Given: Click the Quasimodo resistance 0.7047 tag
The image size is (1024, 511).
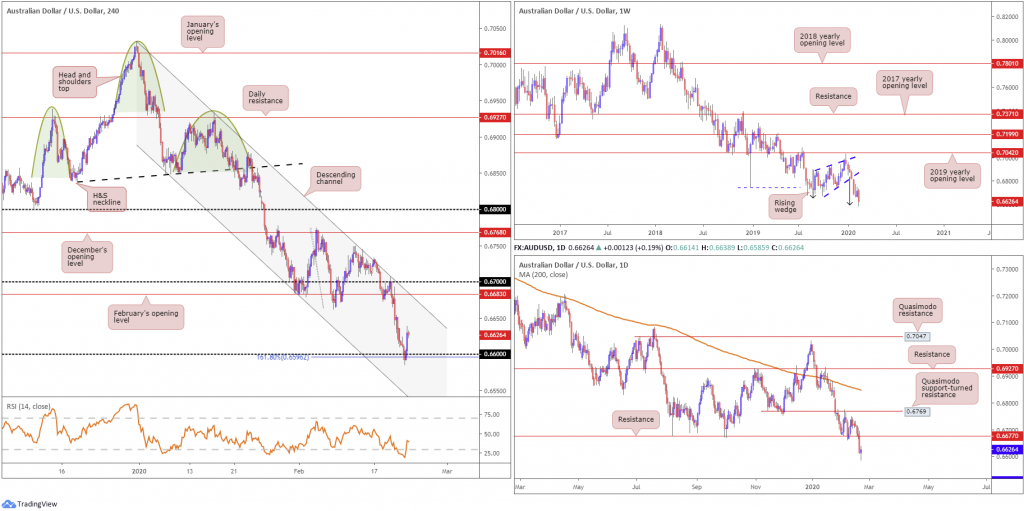Looking at the screenshot, I should click(915, 337).
